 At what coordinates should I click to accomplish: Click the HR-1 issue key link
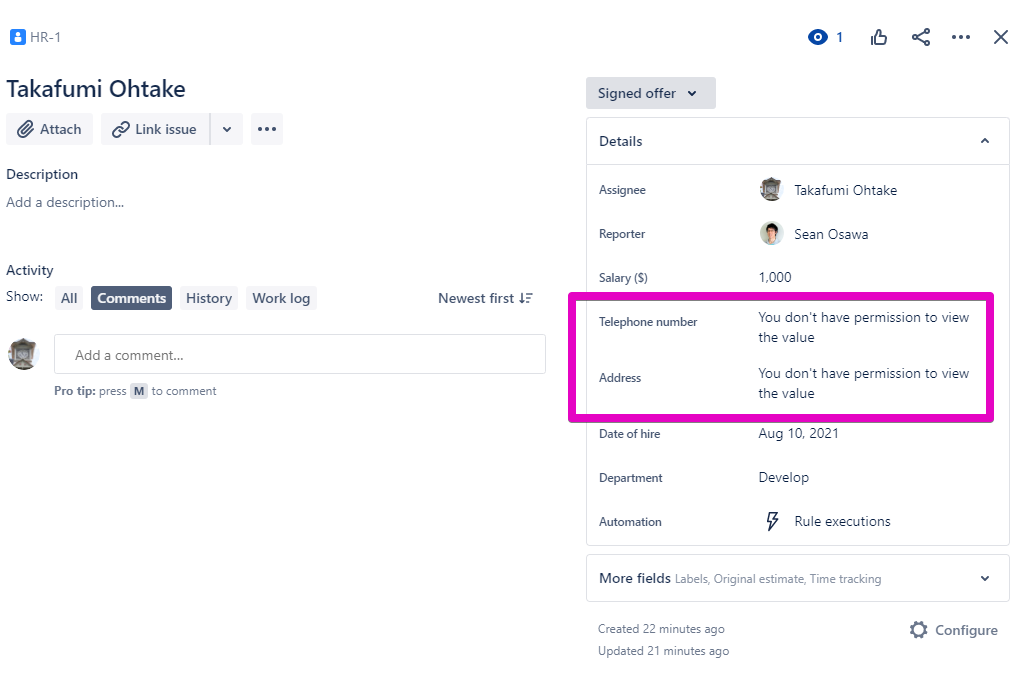pyautogui.click(x=45, y=38)
